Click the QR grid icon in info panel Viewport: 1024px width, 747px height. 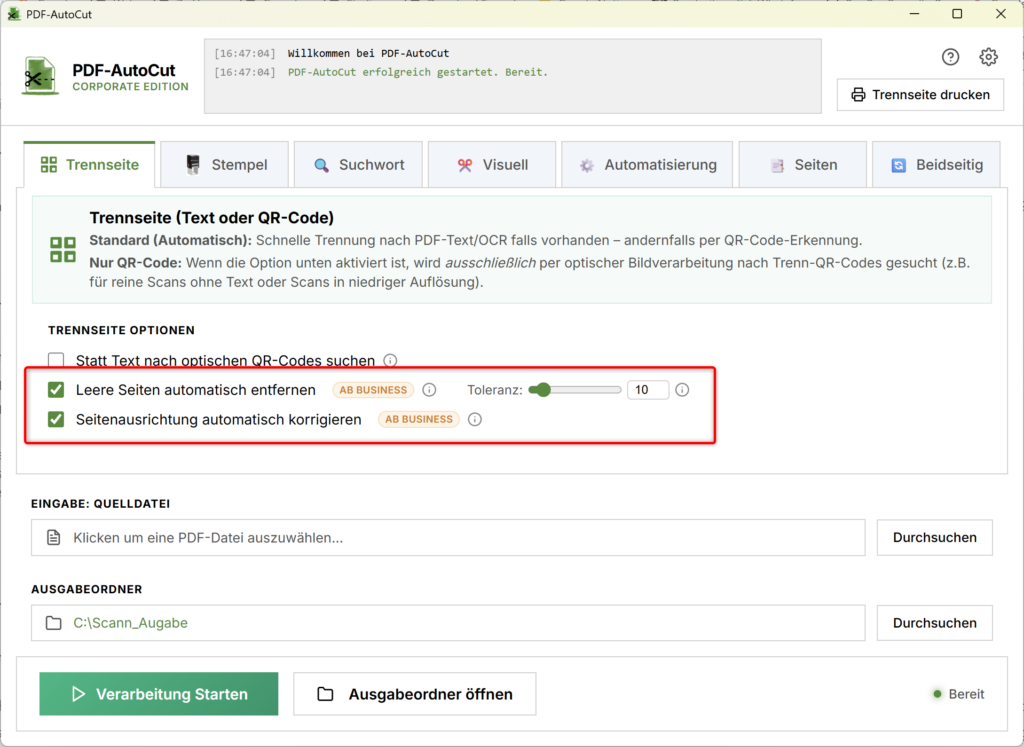63,249
